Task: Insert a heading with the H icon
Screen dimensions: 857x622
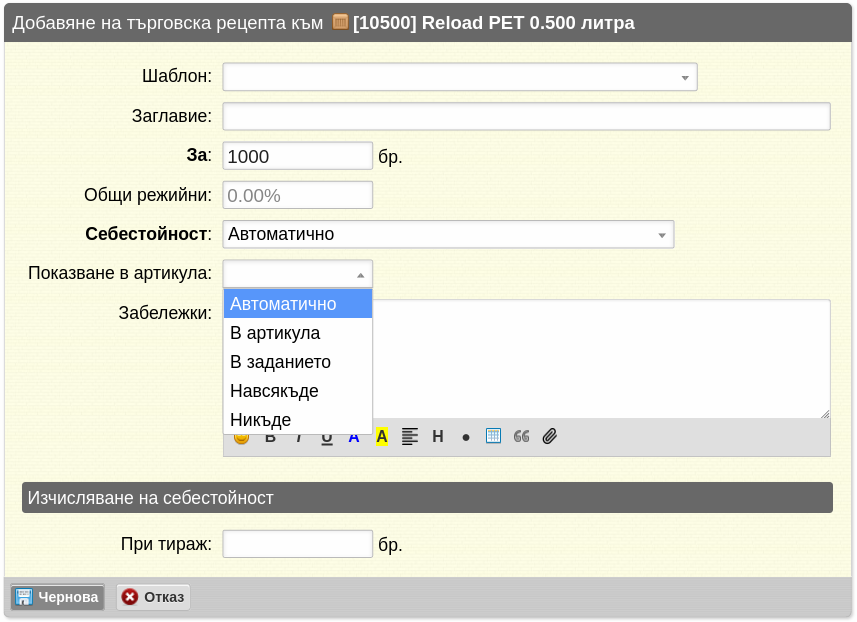Action: point(438,437)
